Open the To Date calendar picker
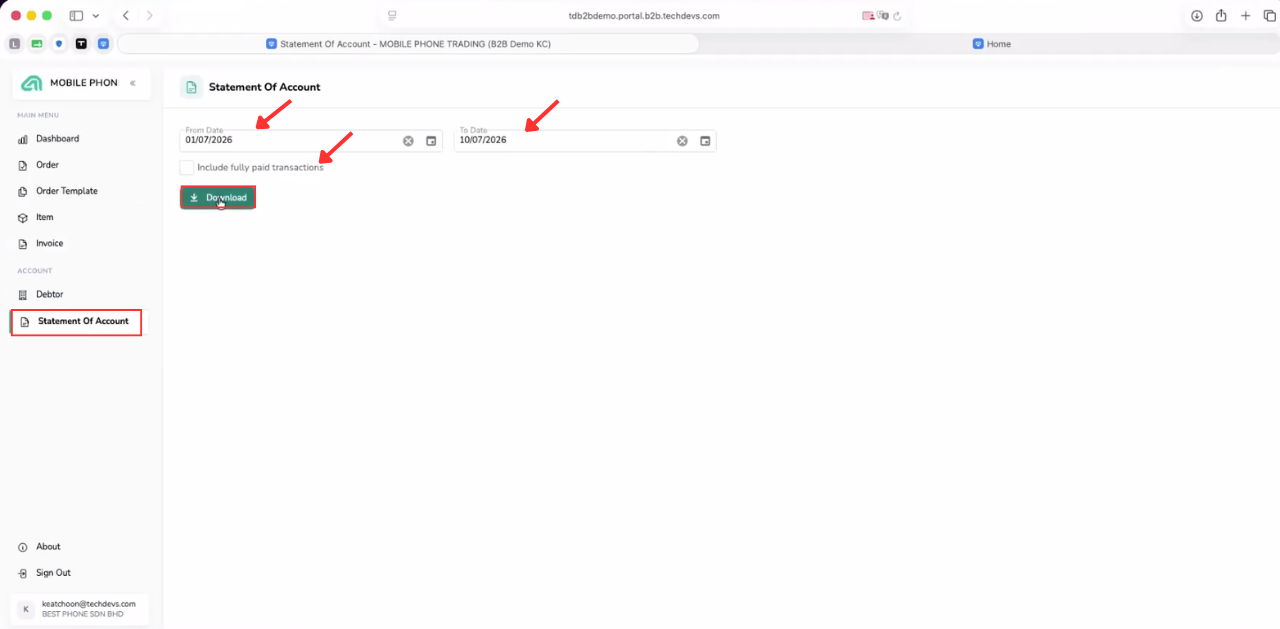This screenshot has width=1280, height=629. click(705, 141)
